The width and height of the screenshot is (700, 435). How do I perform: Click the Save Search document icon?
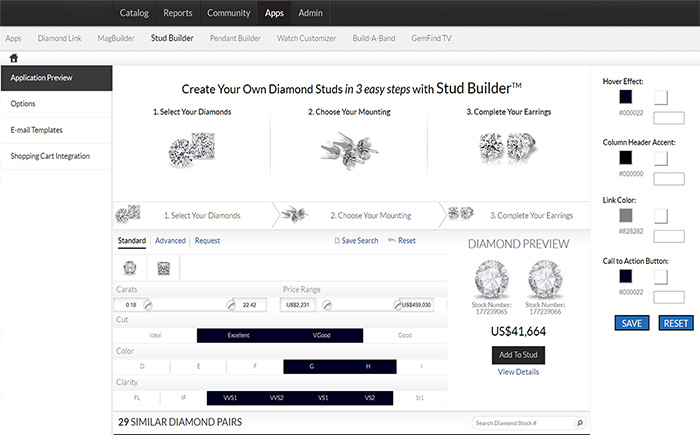337,241
